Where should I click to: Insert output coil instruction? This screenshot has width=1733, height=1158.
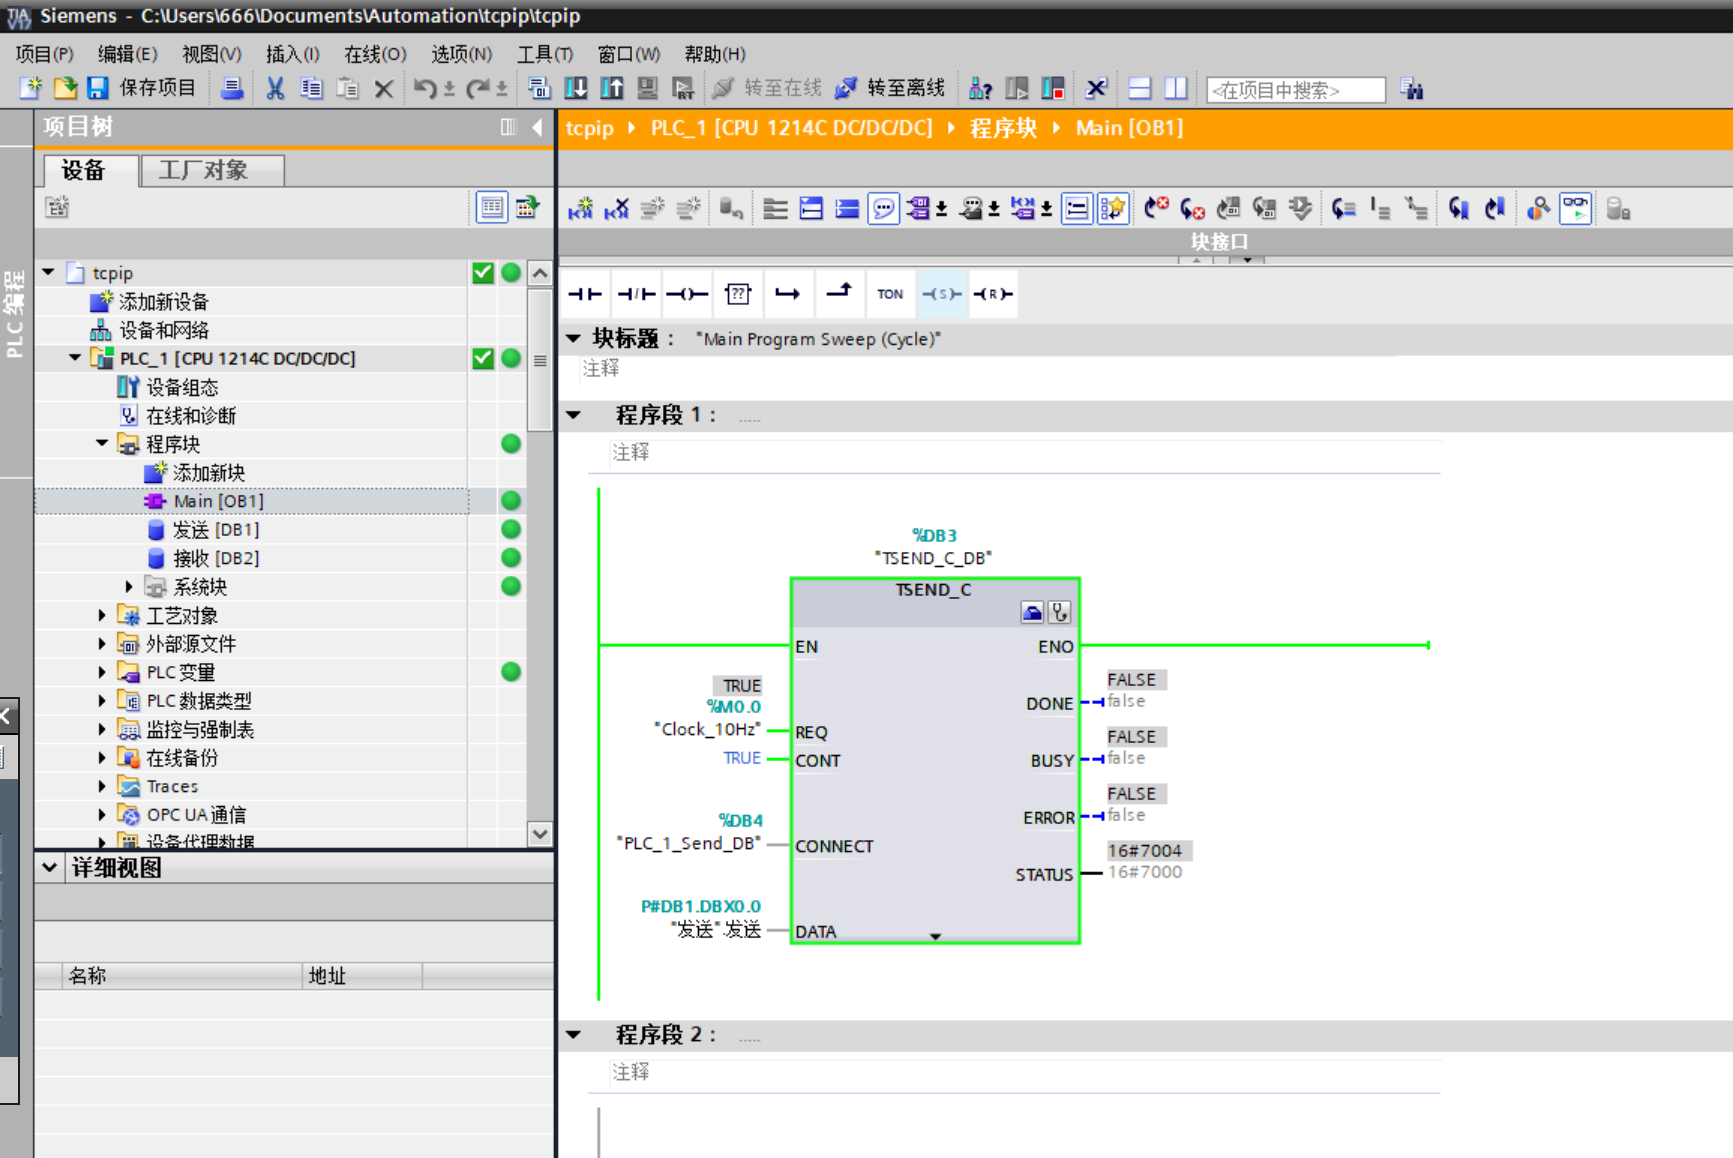687,294
